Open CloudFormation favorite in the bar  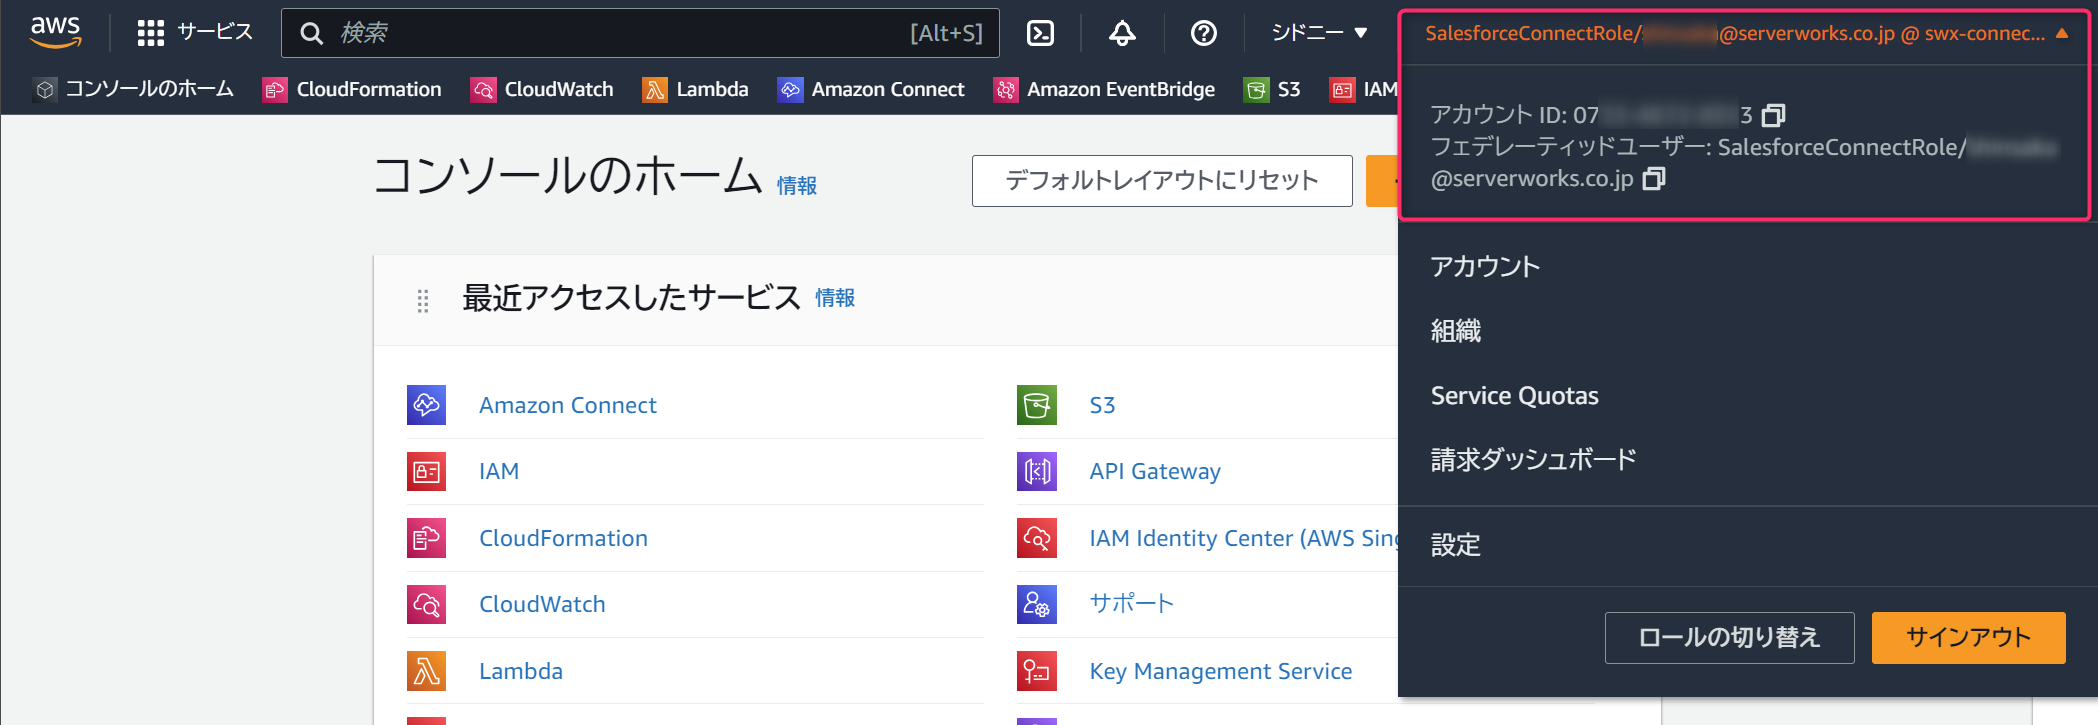pos(352,89)
